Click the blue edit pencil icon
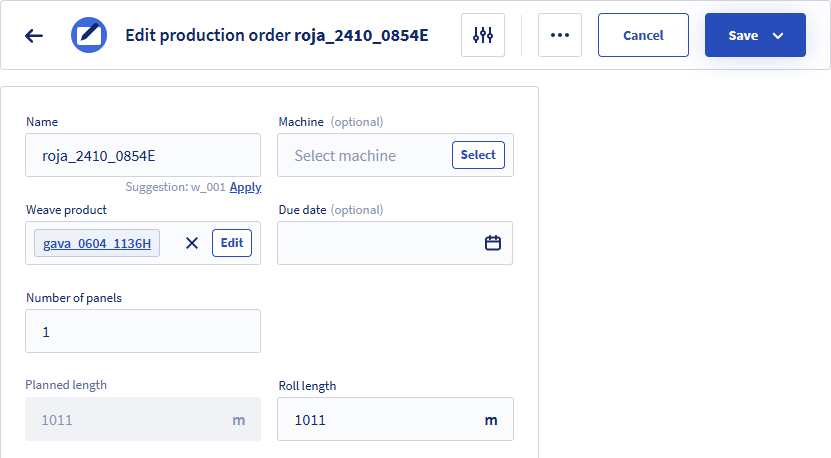Image resolution: width=831 pixels, height=458 pixels. (x=89, y=35)
